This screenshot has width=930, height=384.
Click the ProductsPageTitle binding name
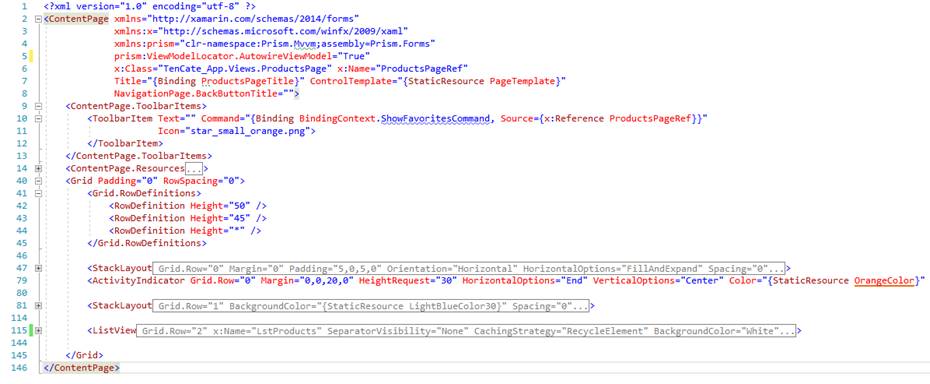coord(247,81)
